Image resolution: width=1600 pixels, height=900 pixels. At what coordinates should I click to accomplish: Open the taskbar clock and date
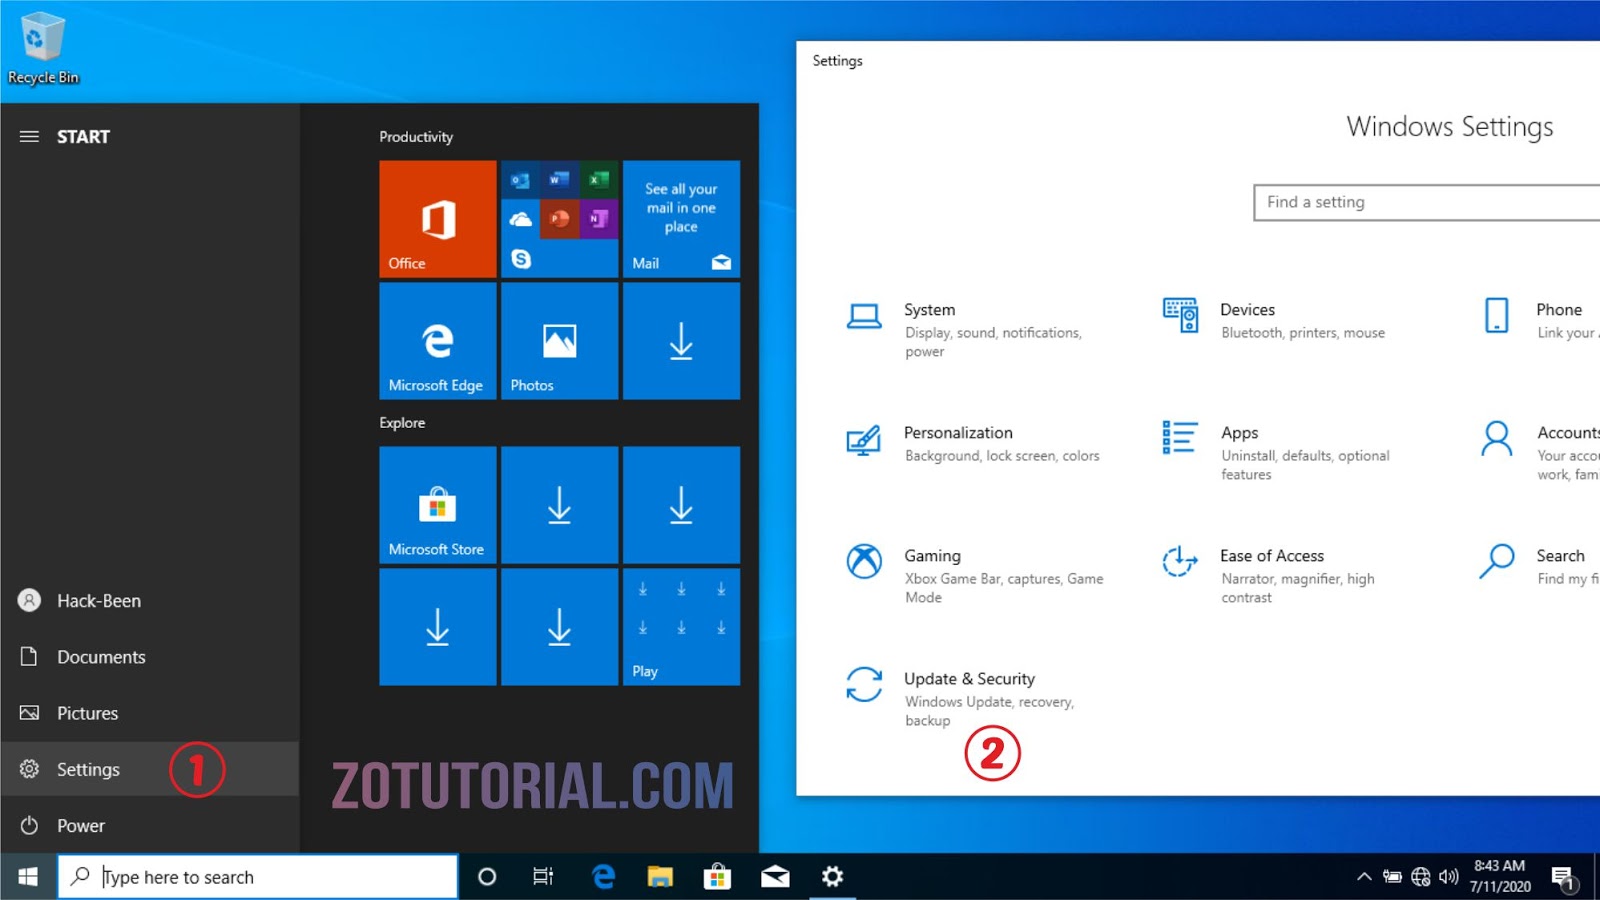point(1500,876)
